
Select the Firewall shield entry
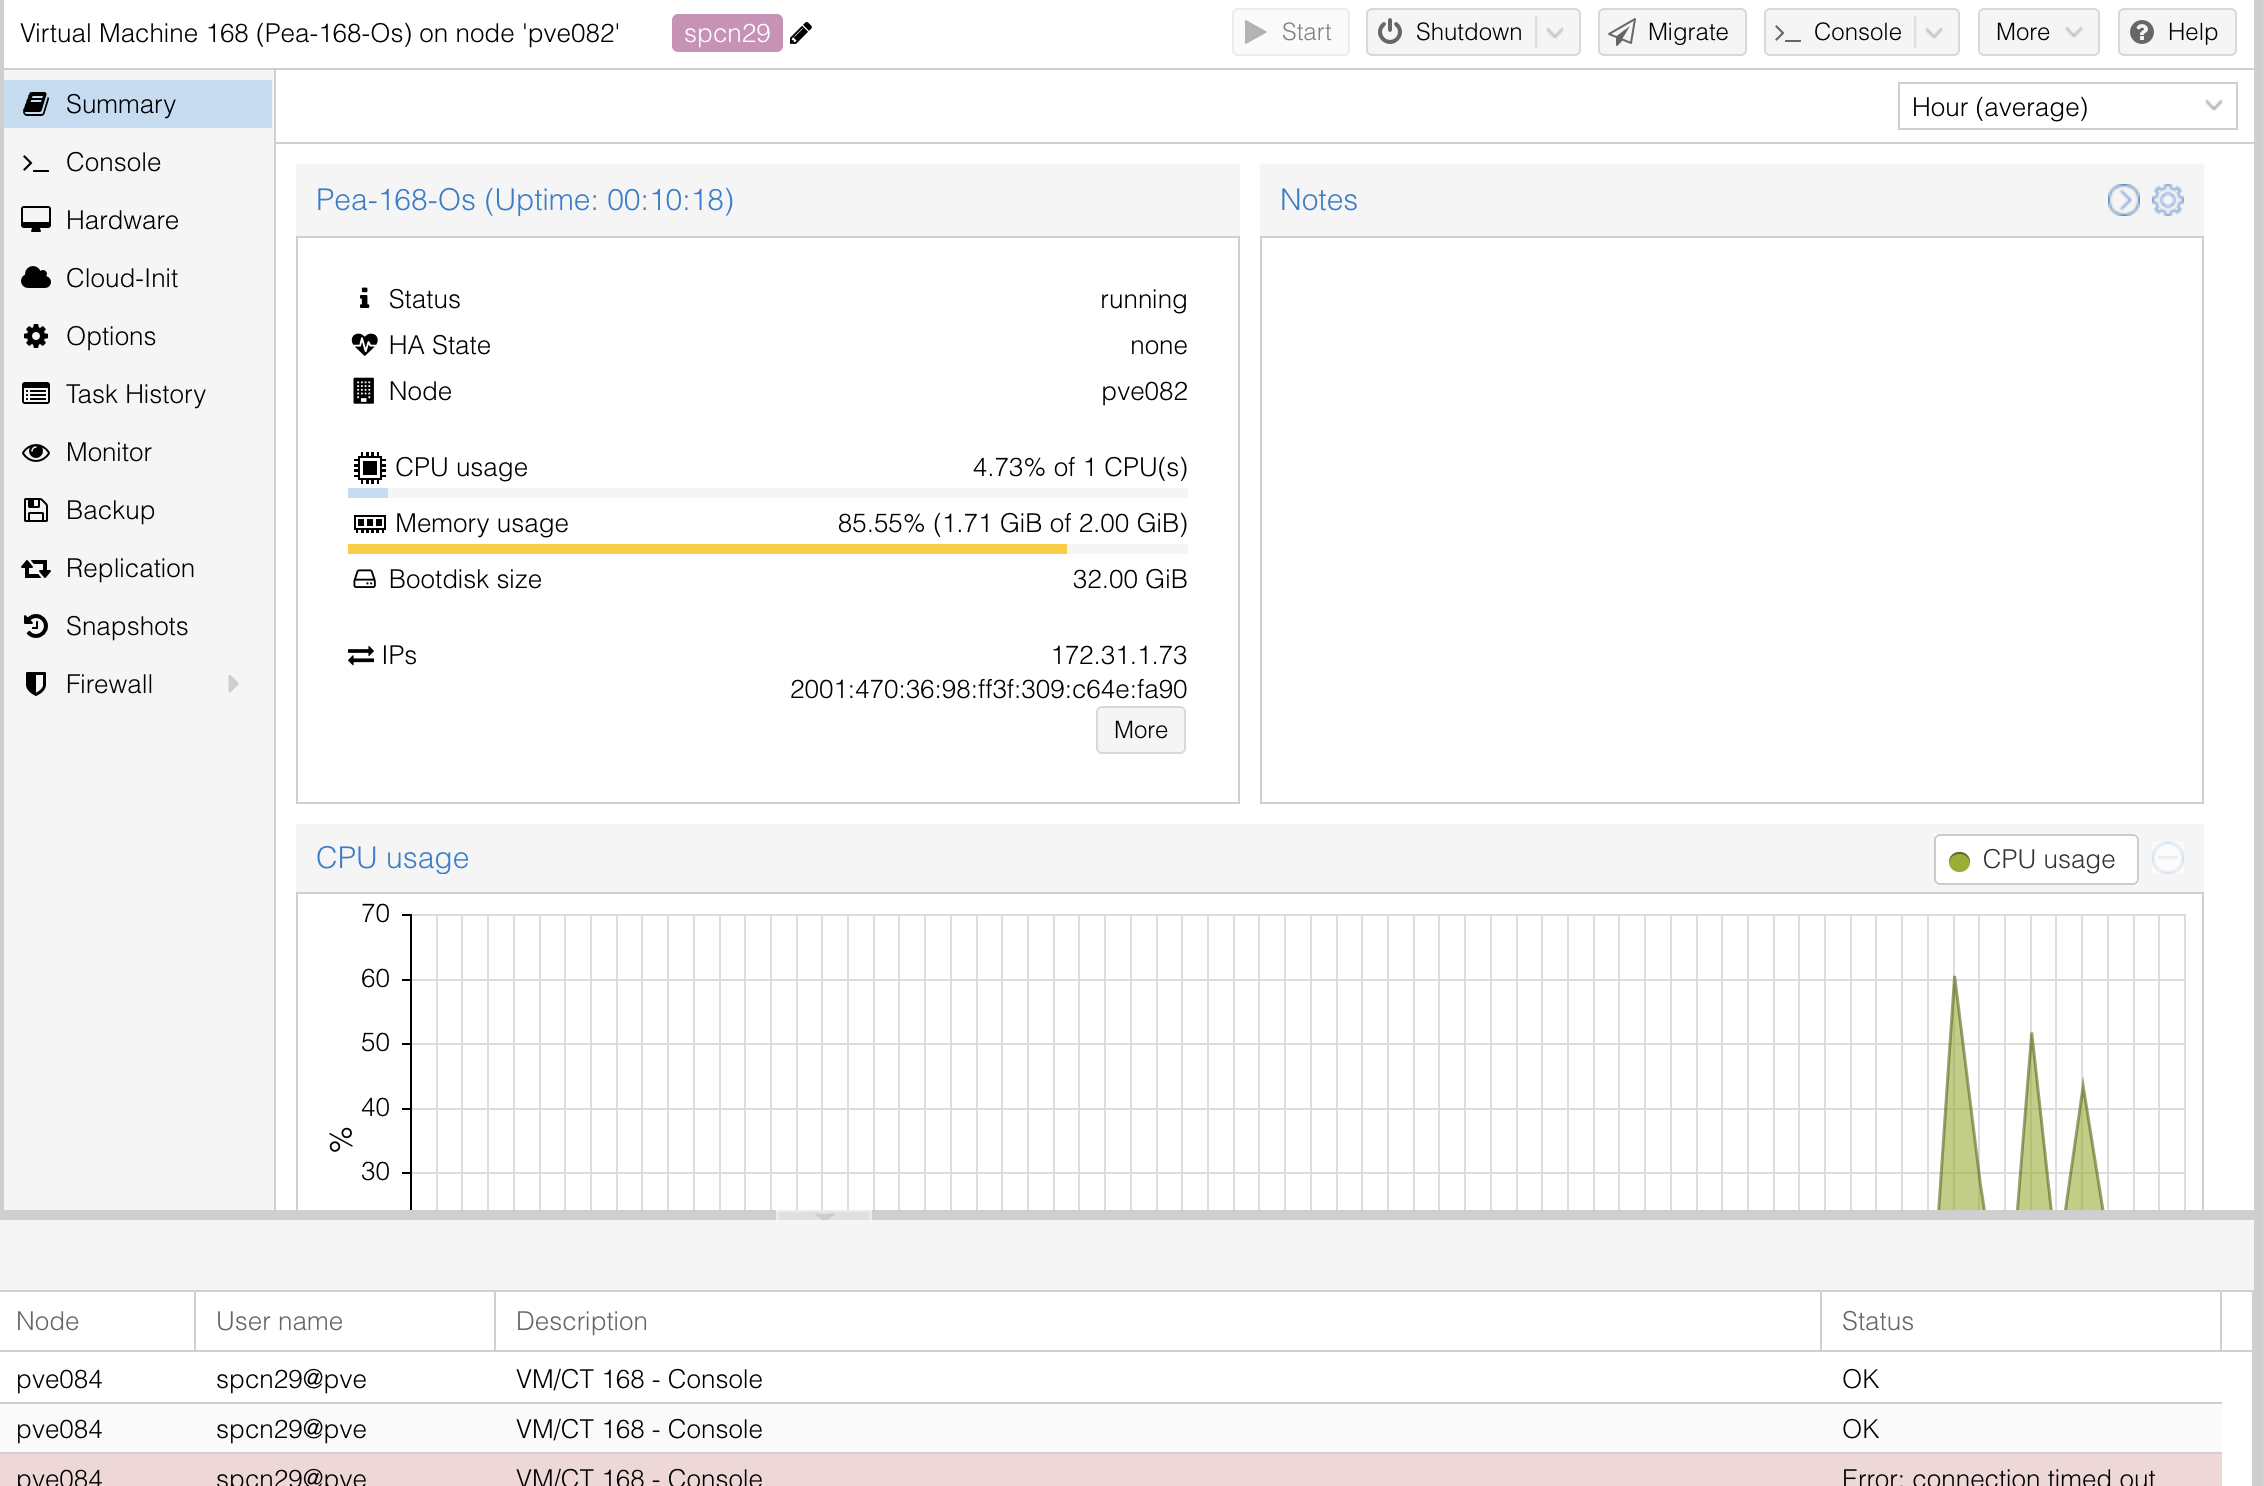coord(138,684)
